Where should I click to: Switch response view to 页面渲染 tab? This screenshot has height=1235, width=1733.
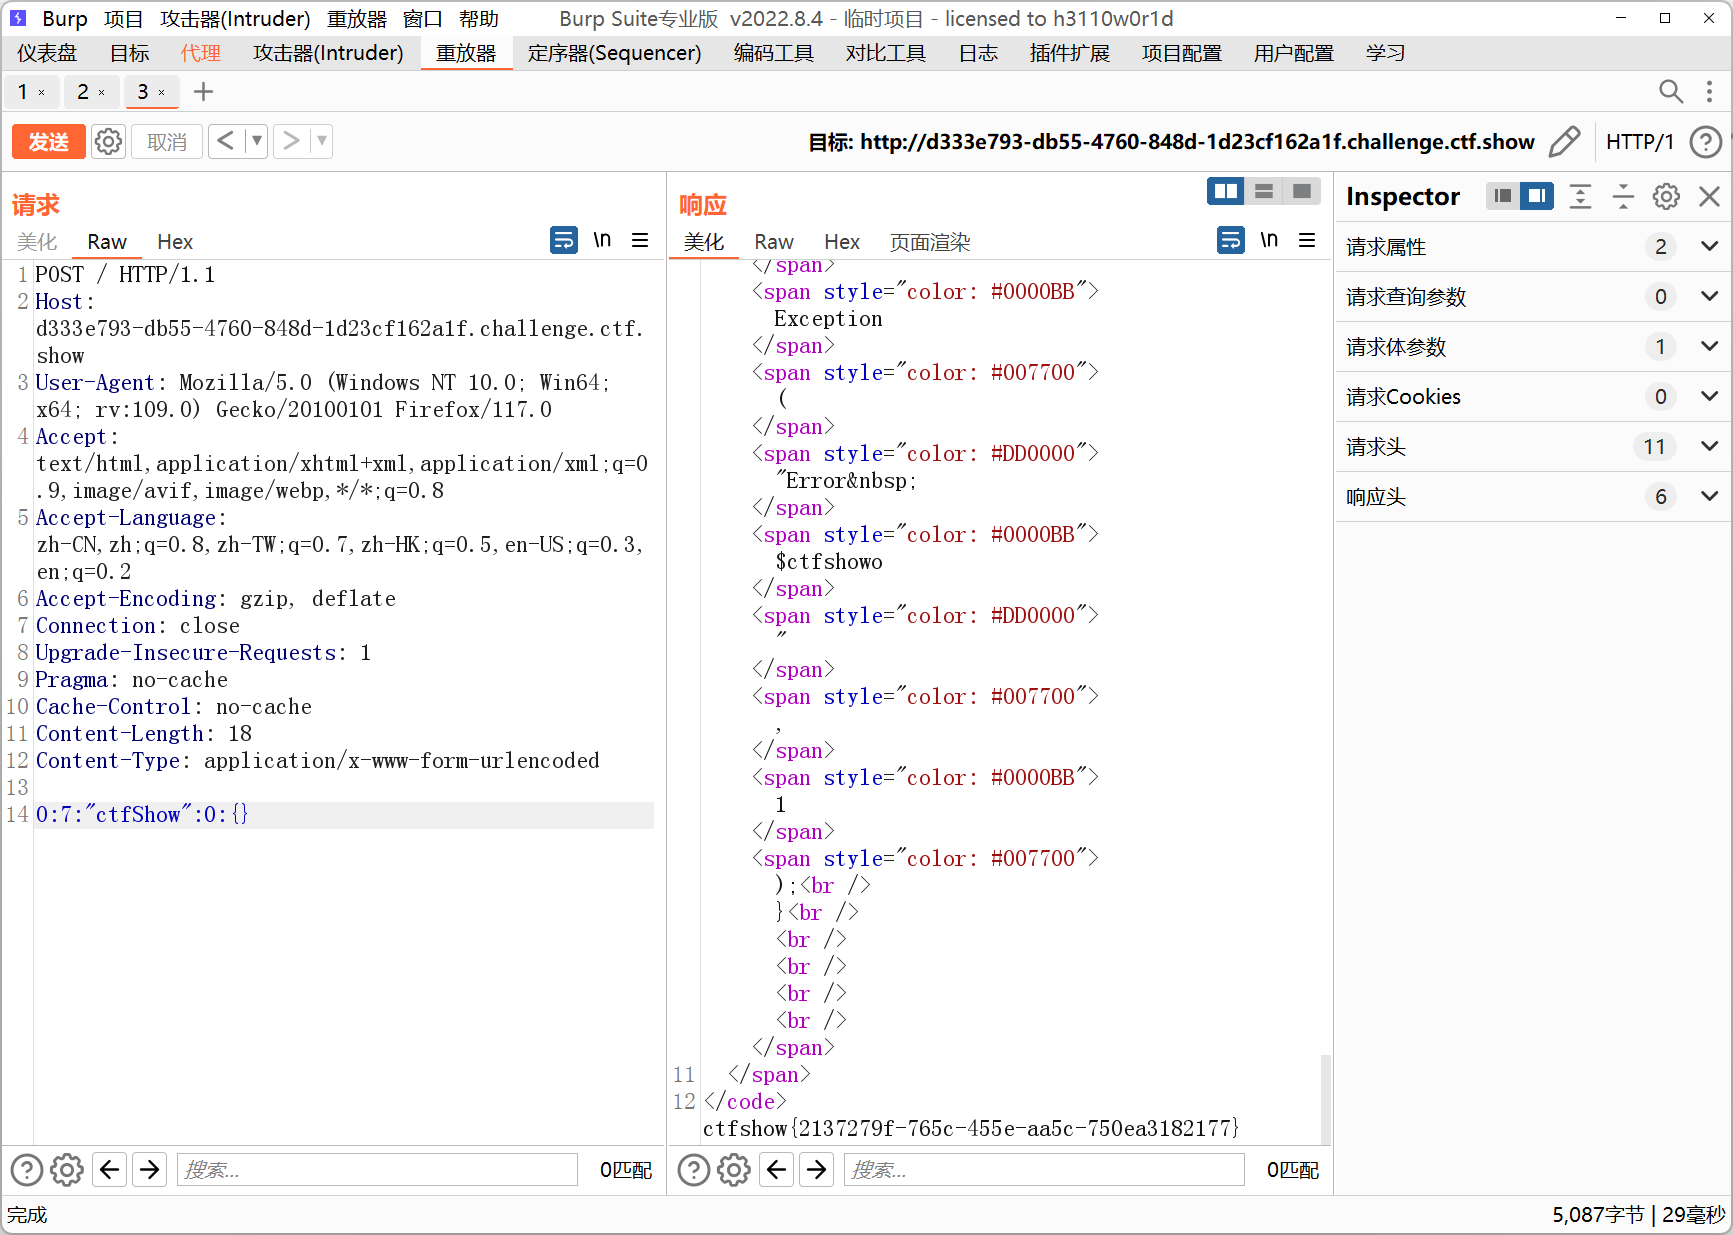(930, 242)
